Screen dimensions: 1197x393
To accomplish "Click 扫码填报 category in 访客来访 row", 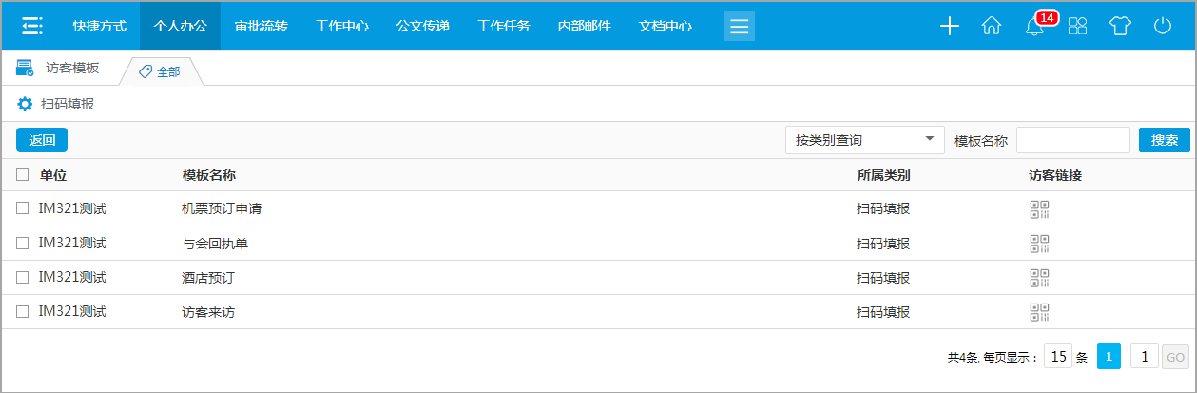I will point(883,312).
